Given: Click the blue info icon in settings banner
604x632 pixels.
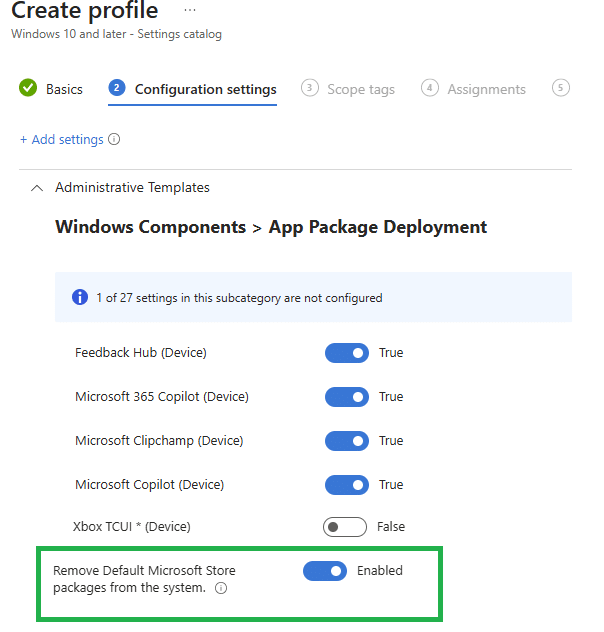Looking at the screenshot, I should 80,297.
